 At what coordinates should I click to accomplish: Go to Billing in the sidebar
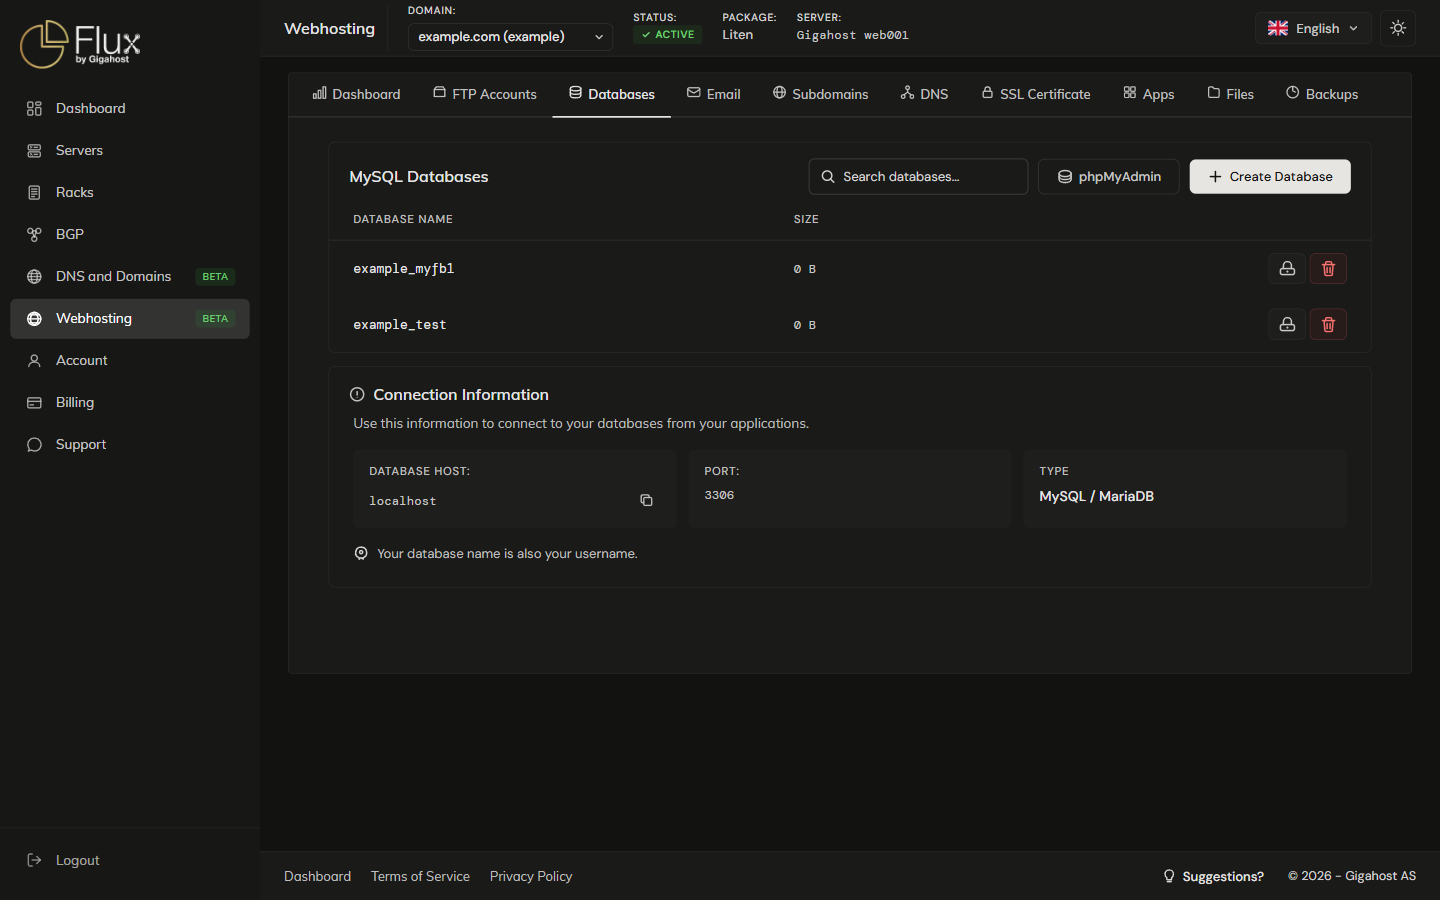pos(130,403)
